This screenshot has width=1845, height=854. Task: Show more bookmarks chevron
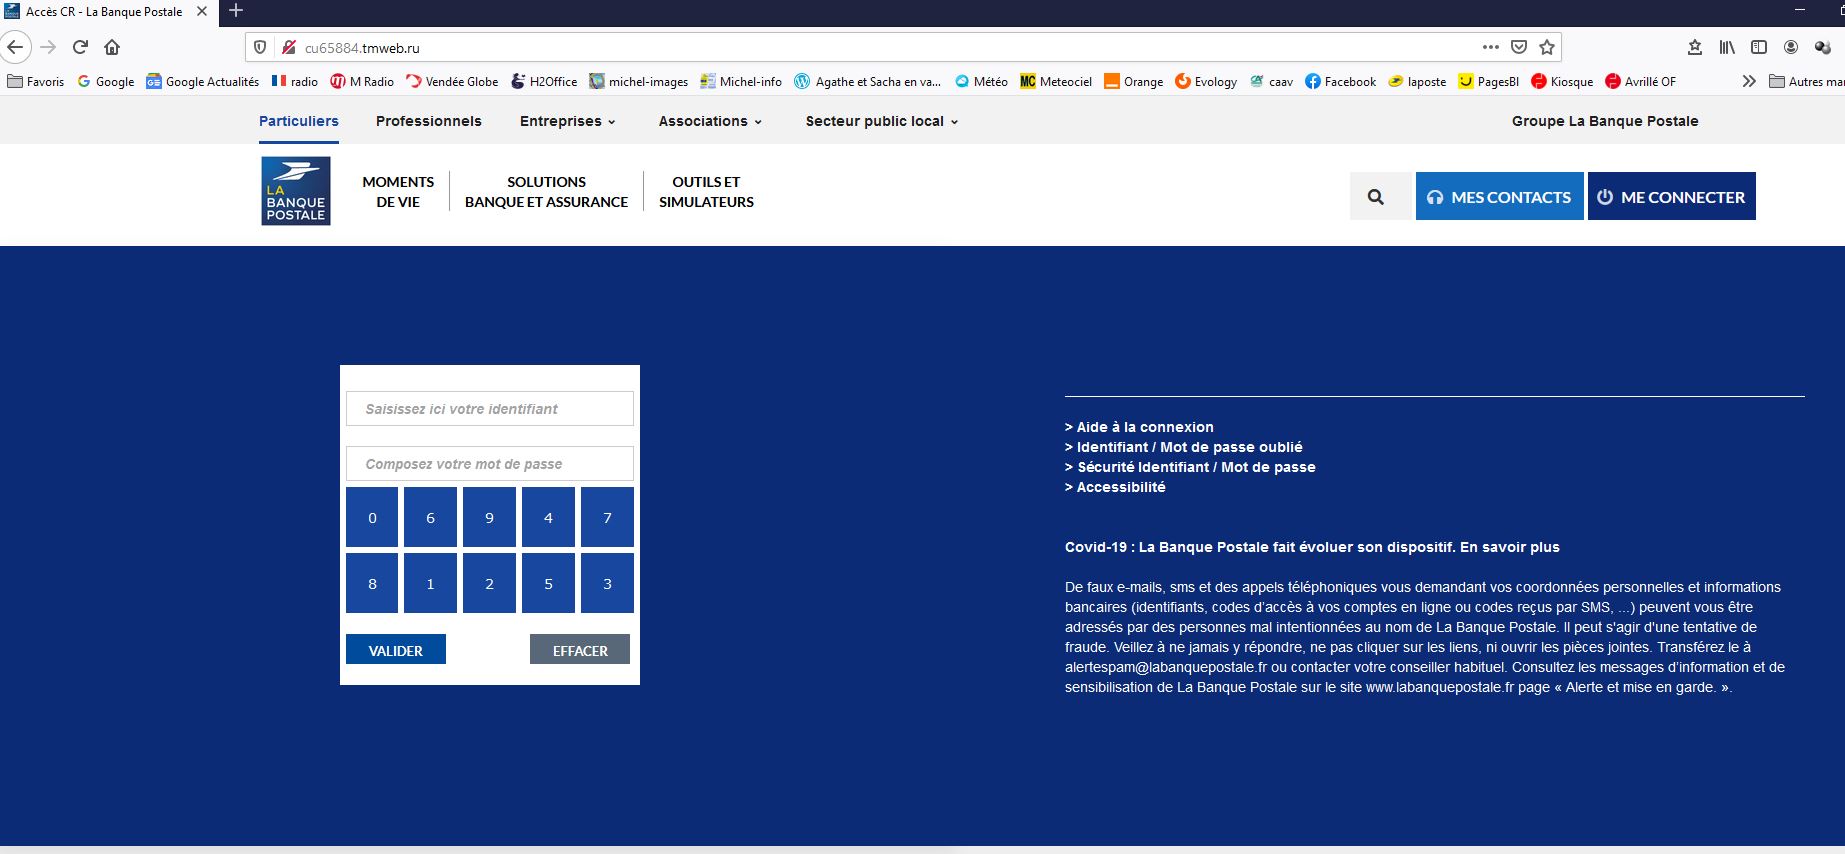1749,81
